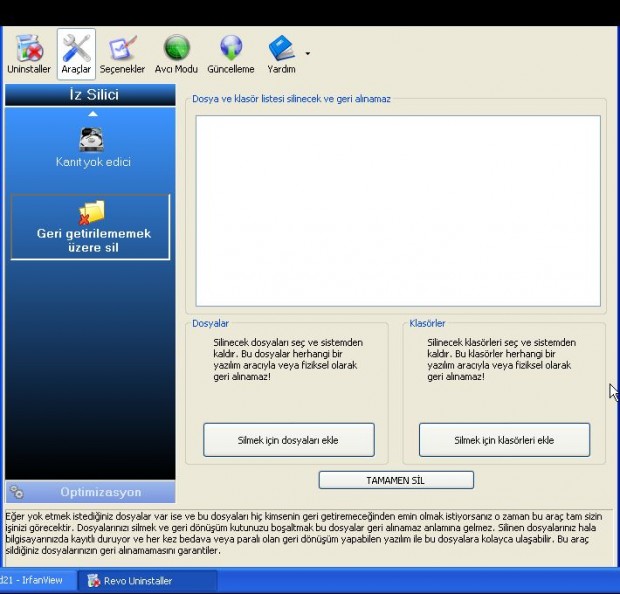
Task: Expand the dropdown arrow beside Yardım
Action: [307, 54]
